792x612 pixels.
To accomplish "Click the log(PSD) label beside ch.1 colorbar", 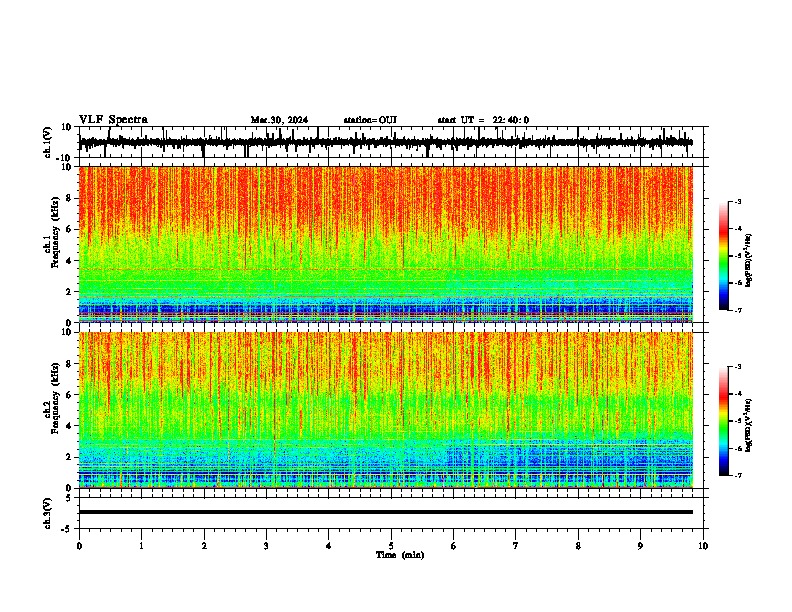I will click(748, 261).
